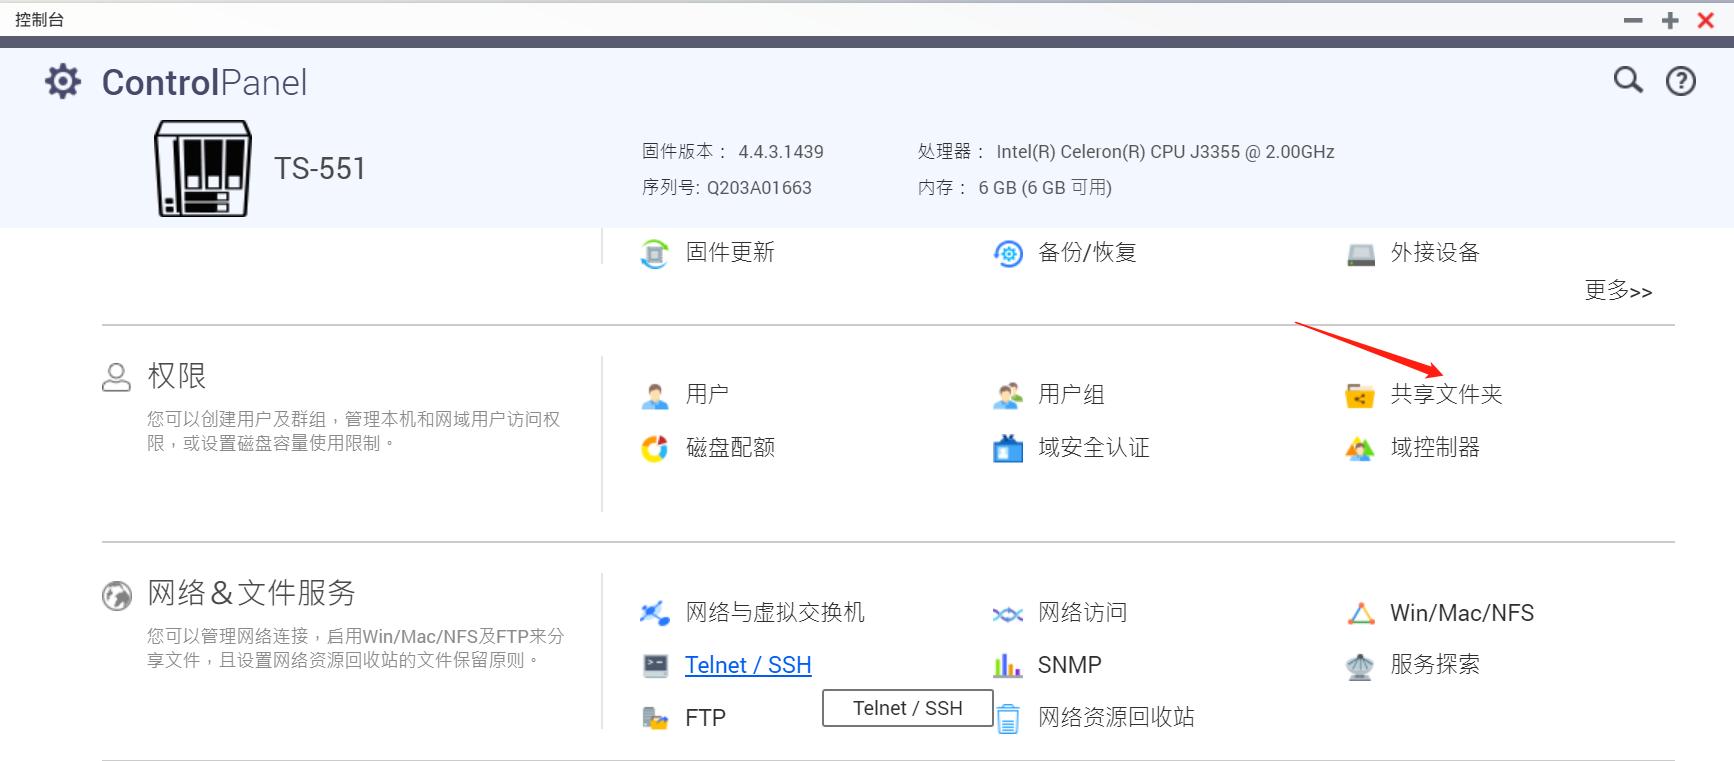Click the Network Access (网络访问) icon
1734x761 pixels.
click(1008, 614)
